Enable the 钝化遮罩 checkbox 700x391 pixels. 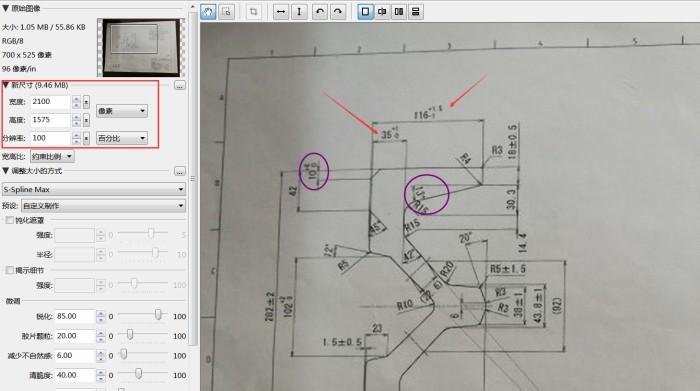click(x=9, y=220)
